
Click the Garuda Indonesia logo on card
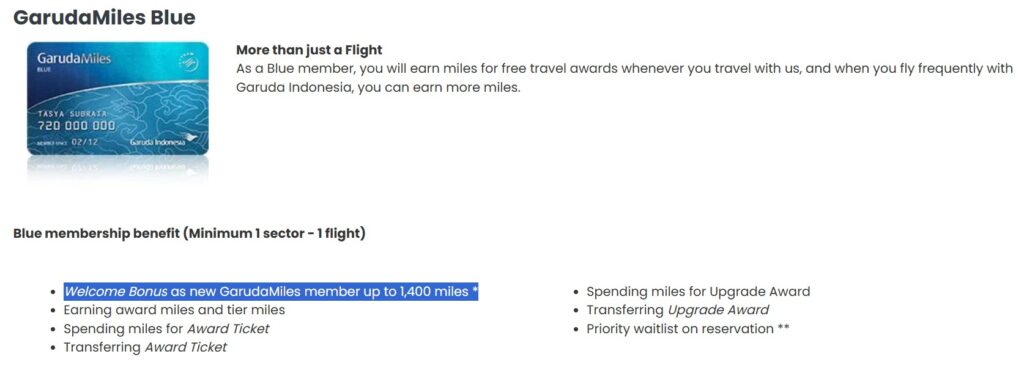164,140
